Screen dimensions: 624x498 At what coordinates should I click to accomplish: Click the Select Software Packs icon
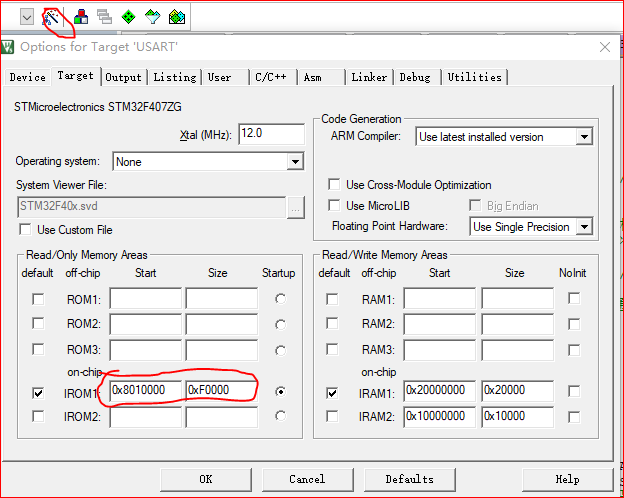point(152,17)
